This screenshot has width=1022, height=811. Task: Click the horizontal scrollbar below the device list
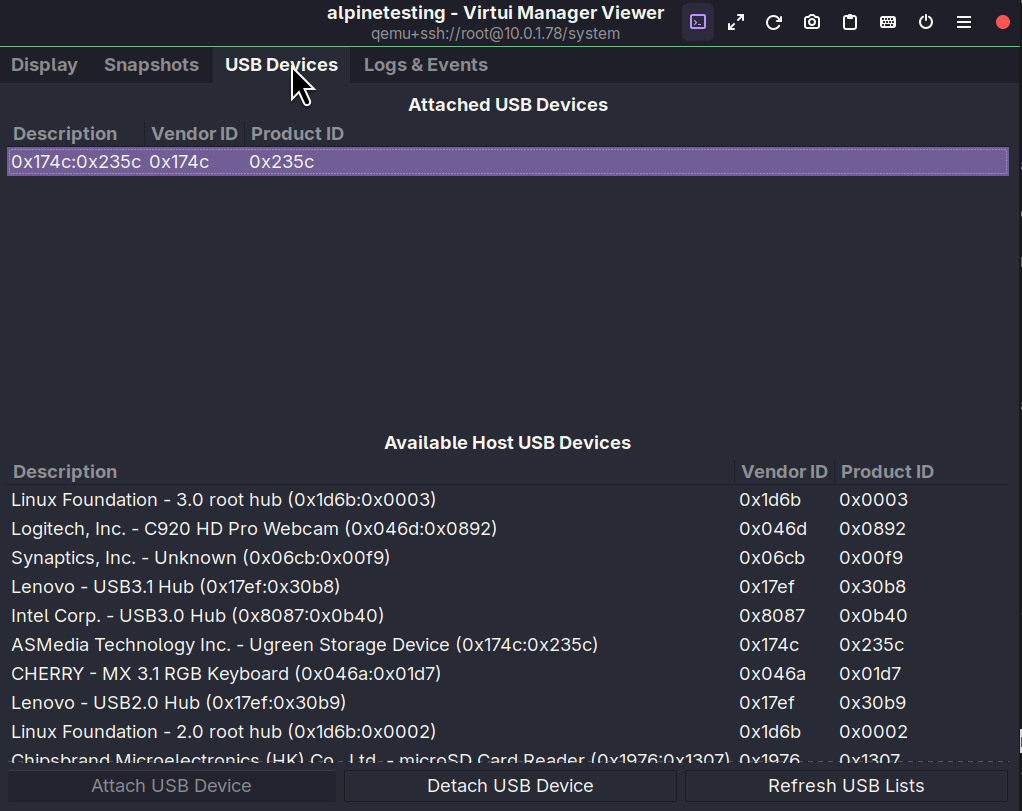500,763
